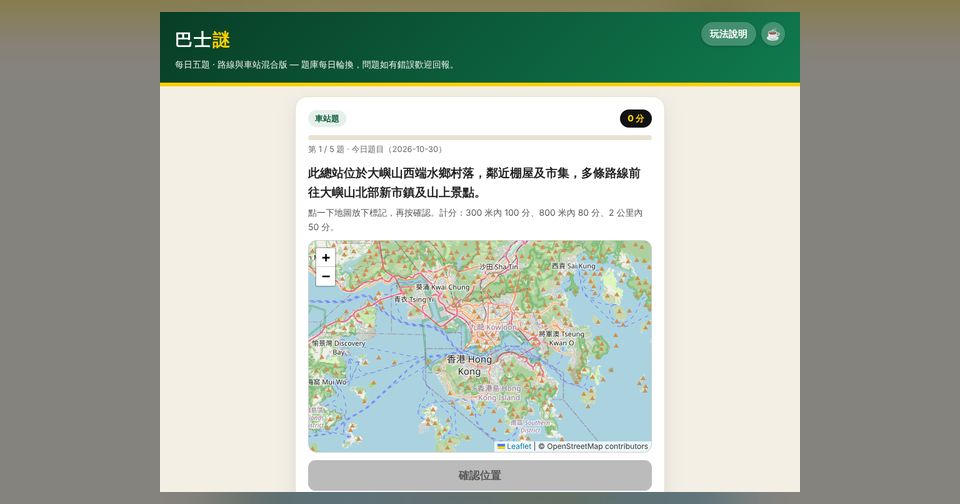Click 九龍 Kowloon label on the map
960x504 pixels.
pos(493,327)
